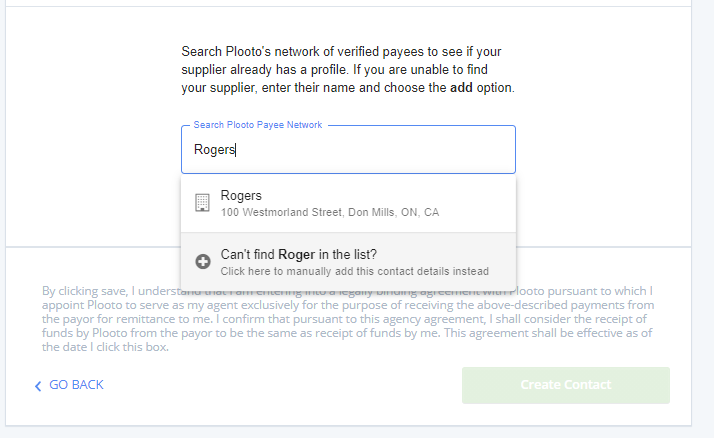Viewport: 714px width, 438px height.
Task: Focus the Search Plooto Payee Network field
Action: click(348, 150)
